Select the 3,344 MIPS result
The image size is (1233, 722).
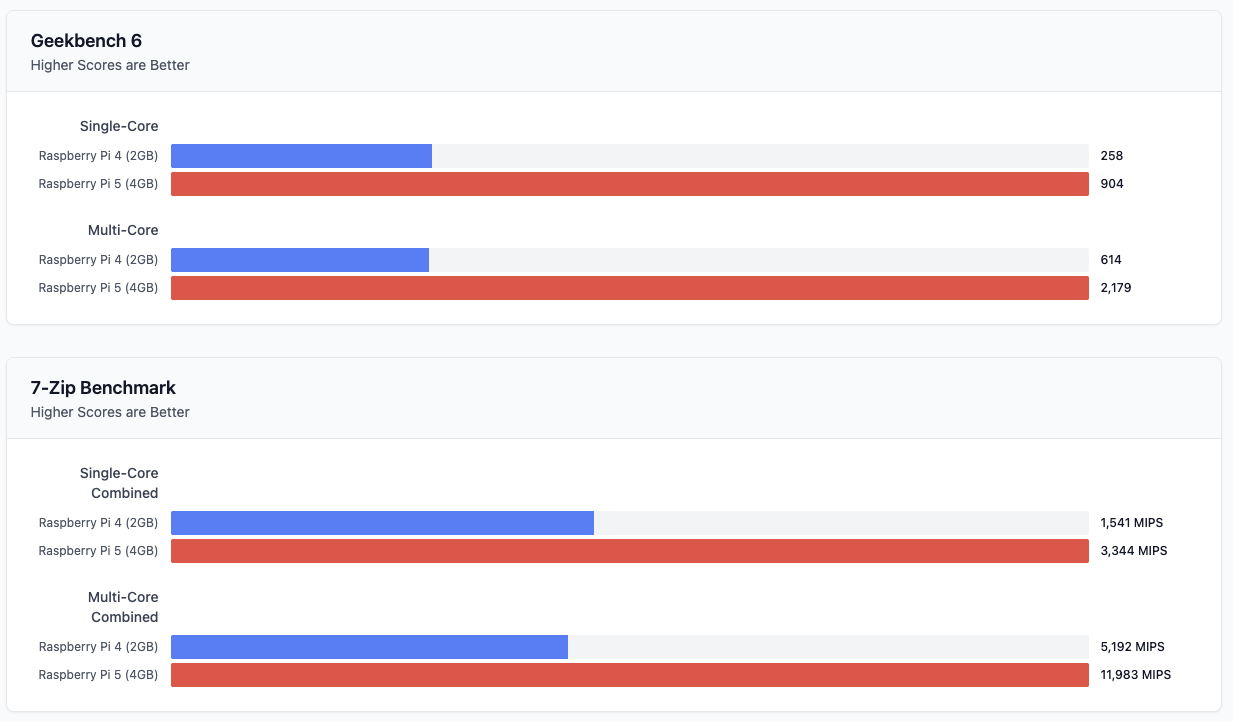1134,551
